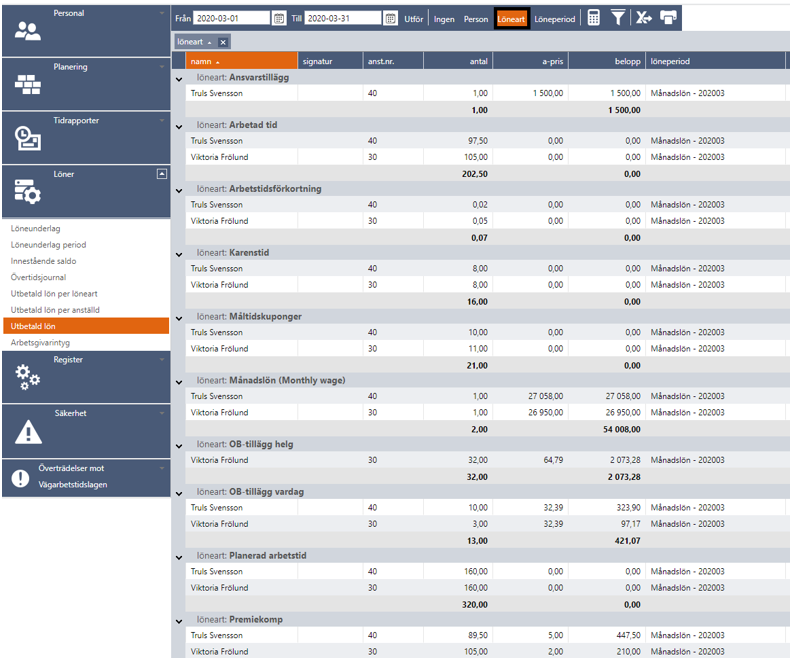This screenshot has height=658, width=802.
Task: Collapse the Måltidskuponger group
Action: [179, 319]
